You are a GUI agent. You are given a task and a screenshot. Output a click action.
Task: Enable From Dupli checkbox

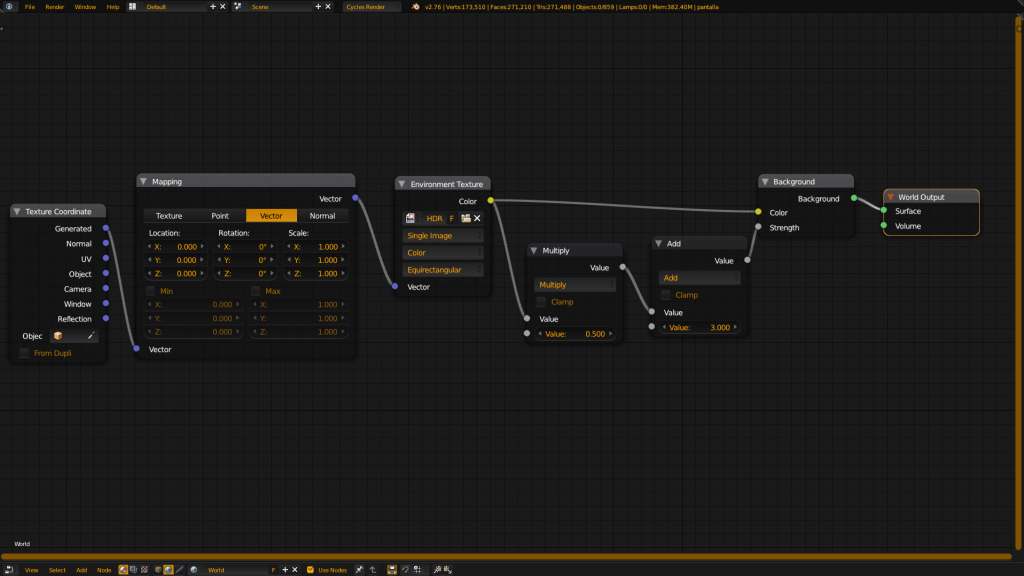pyautogui.click(x=25, y=353)
